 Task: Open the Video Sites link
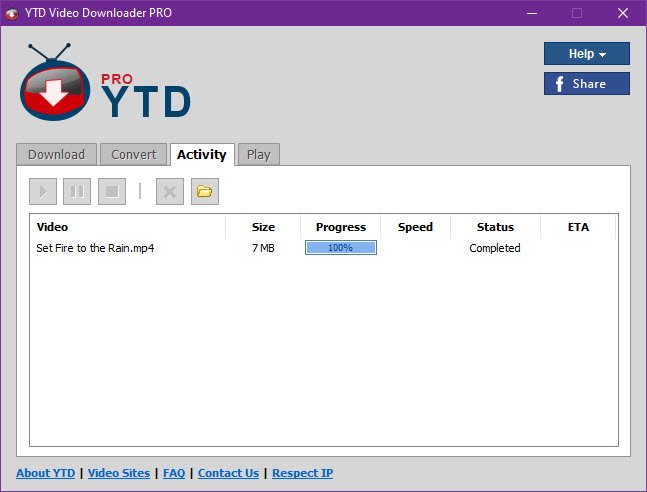click(x=119, y=473)
